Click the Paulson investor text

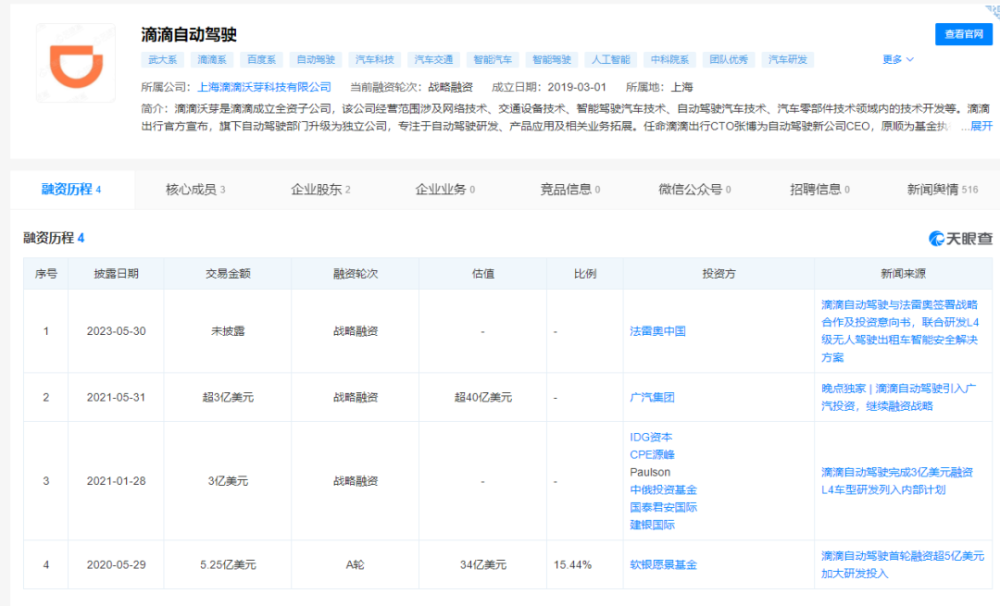[x=650, y=472]
